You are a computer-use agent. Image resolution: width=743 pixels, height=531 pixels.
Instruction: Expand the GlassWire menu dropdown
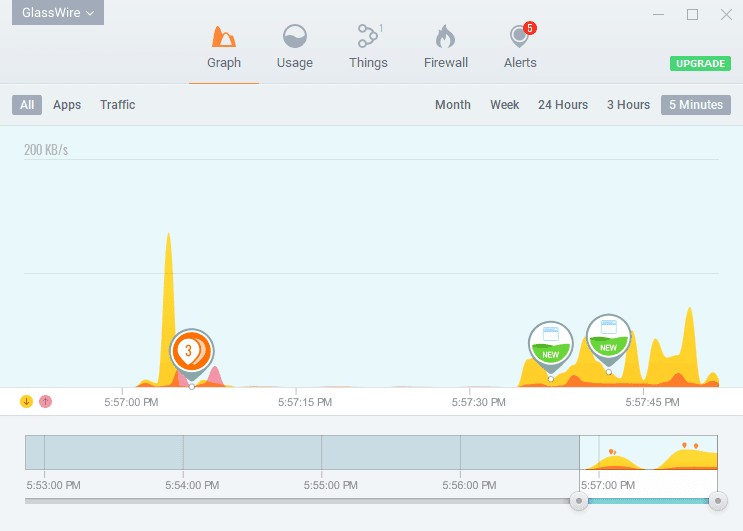click(x=58, y=13)
